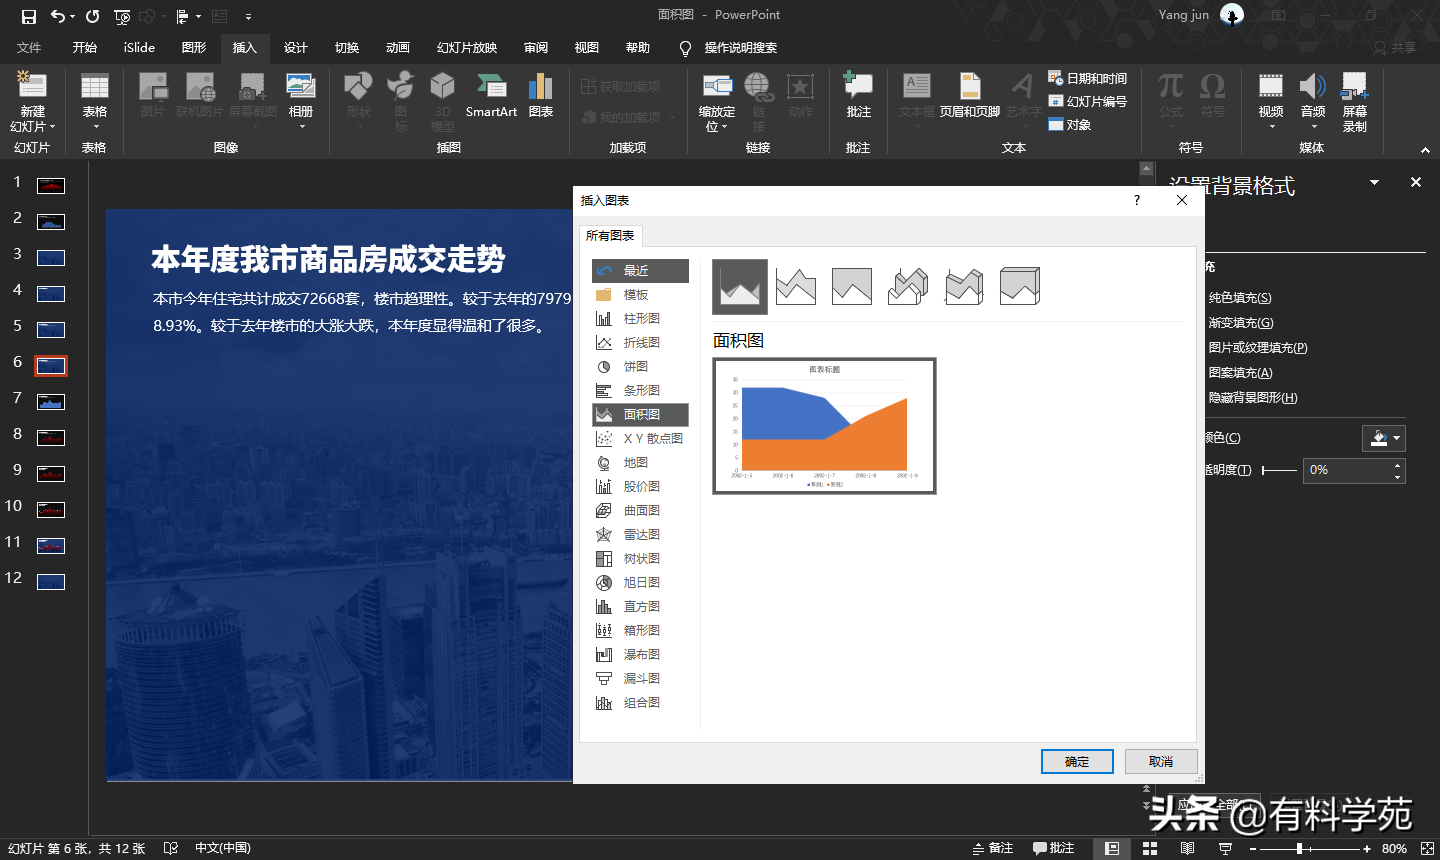Screen dimensions: 1440x860
Task: Click 页眉和页脚 icon
Action: (x=969, y=96)
